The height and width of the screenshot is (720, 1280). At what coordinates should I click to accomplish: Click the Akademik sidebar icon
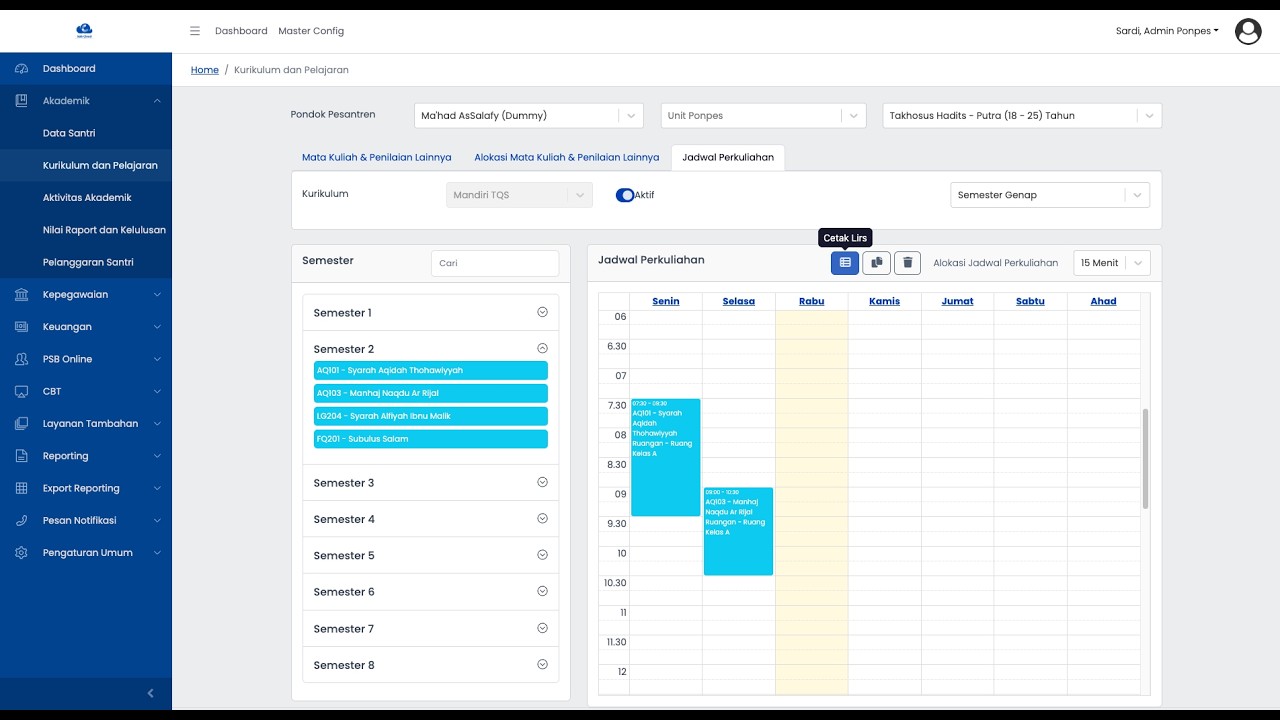pos(22,101)
